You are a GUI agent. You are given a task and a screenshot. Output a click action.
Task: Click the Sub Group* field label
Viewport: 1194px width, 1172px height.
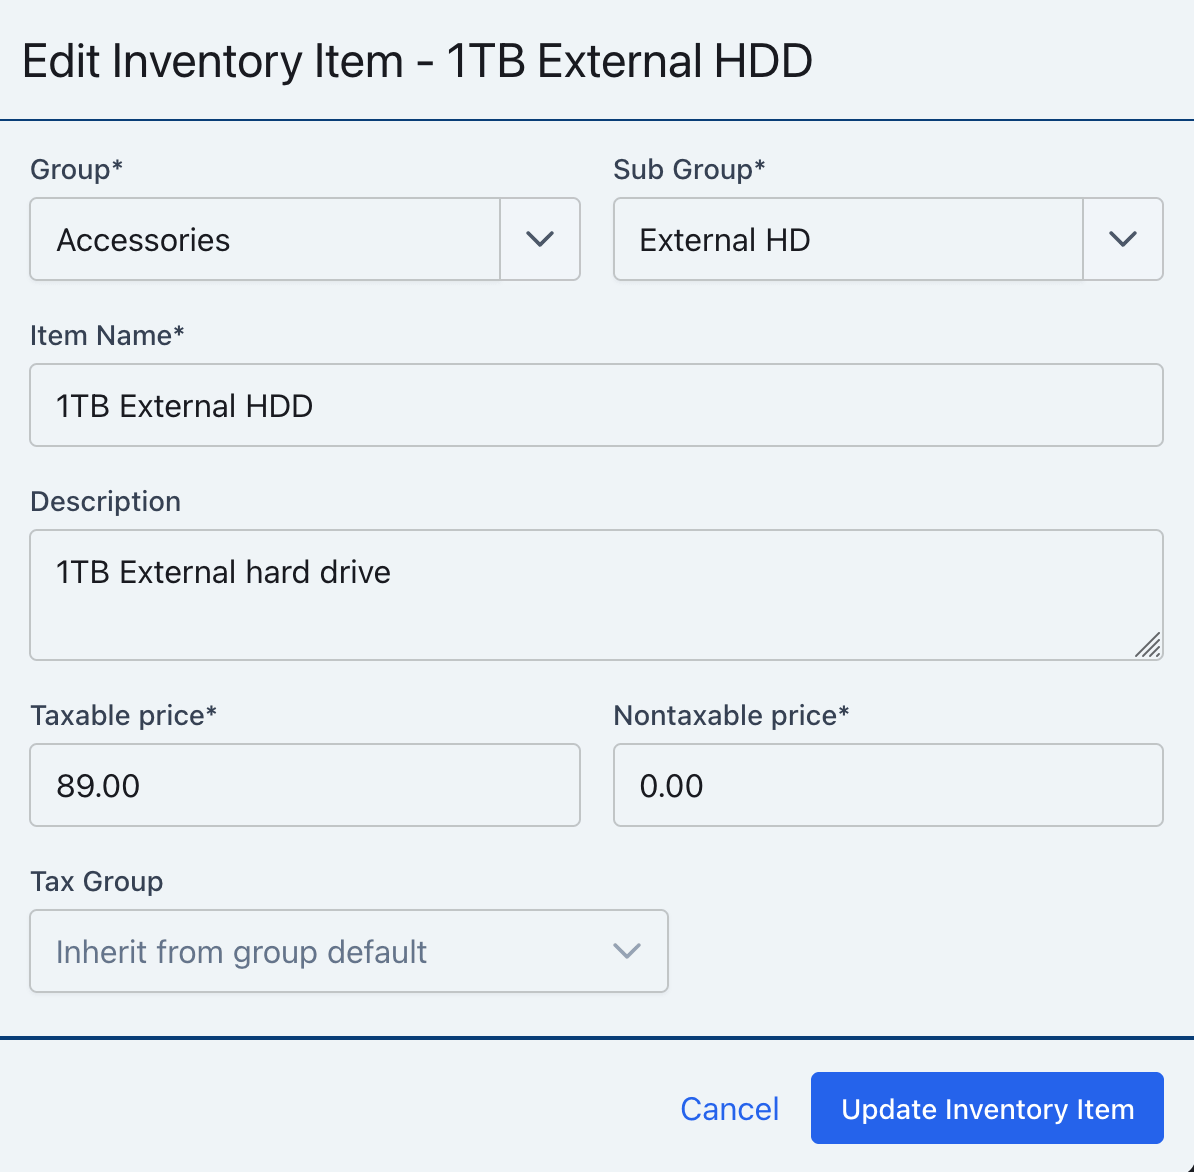689,169
